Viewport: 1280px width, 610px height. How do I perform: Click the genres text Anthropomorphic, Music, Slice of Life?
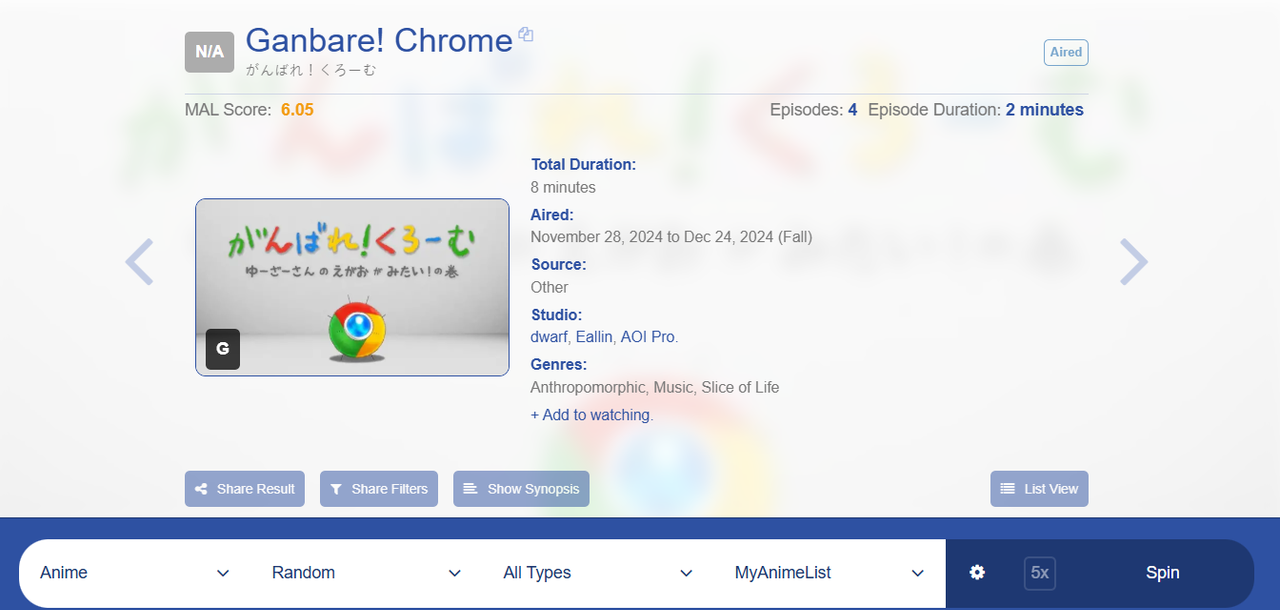click(x=655, y=387)
